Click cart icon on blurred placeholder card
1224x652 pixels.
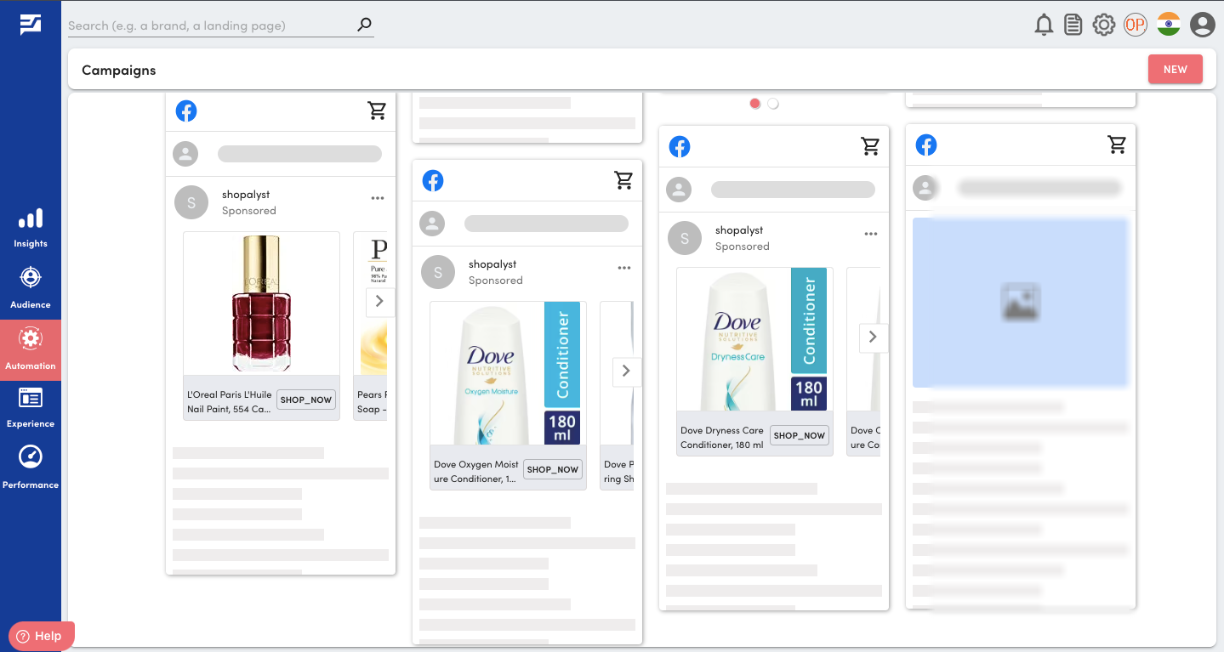coord(1118,144)
